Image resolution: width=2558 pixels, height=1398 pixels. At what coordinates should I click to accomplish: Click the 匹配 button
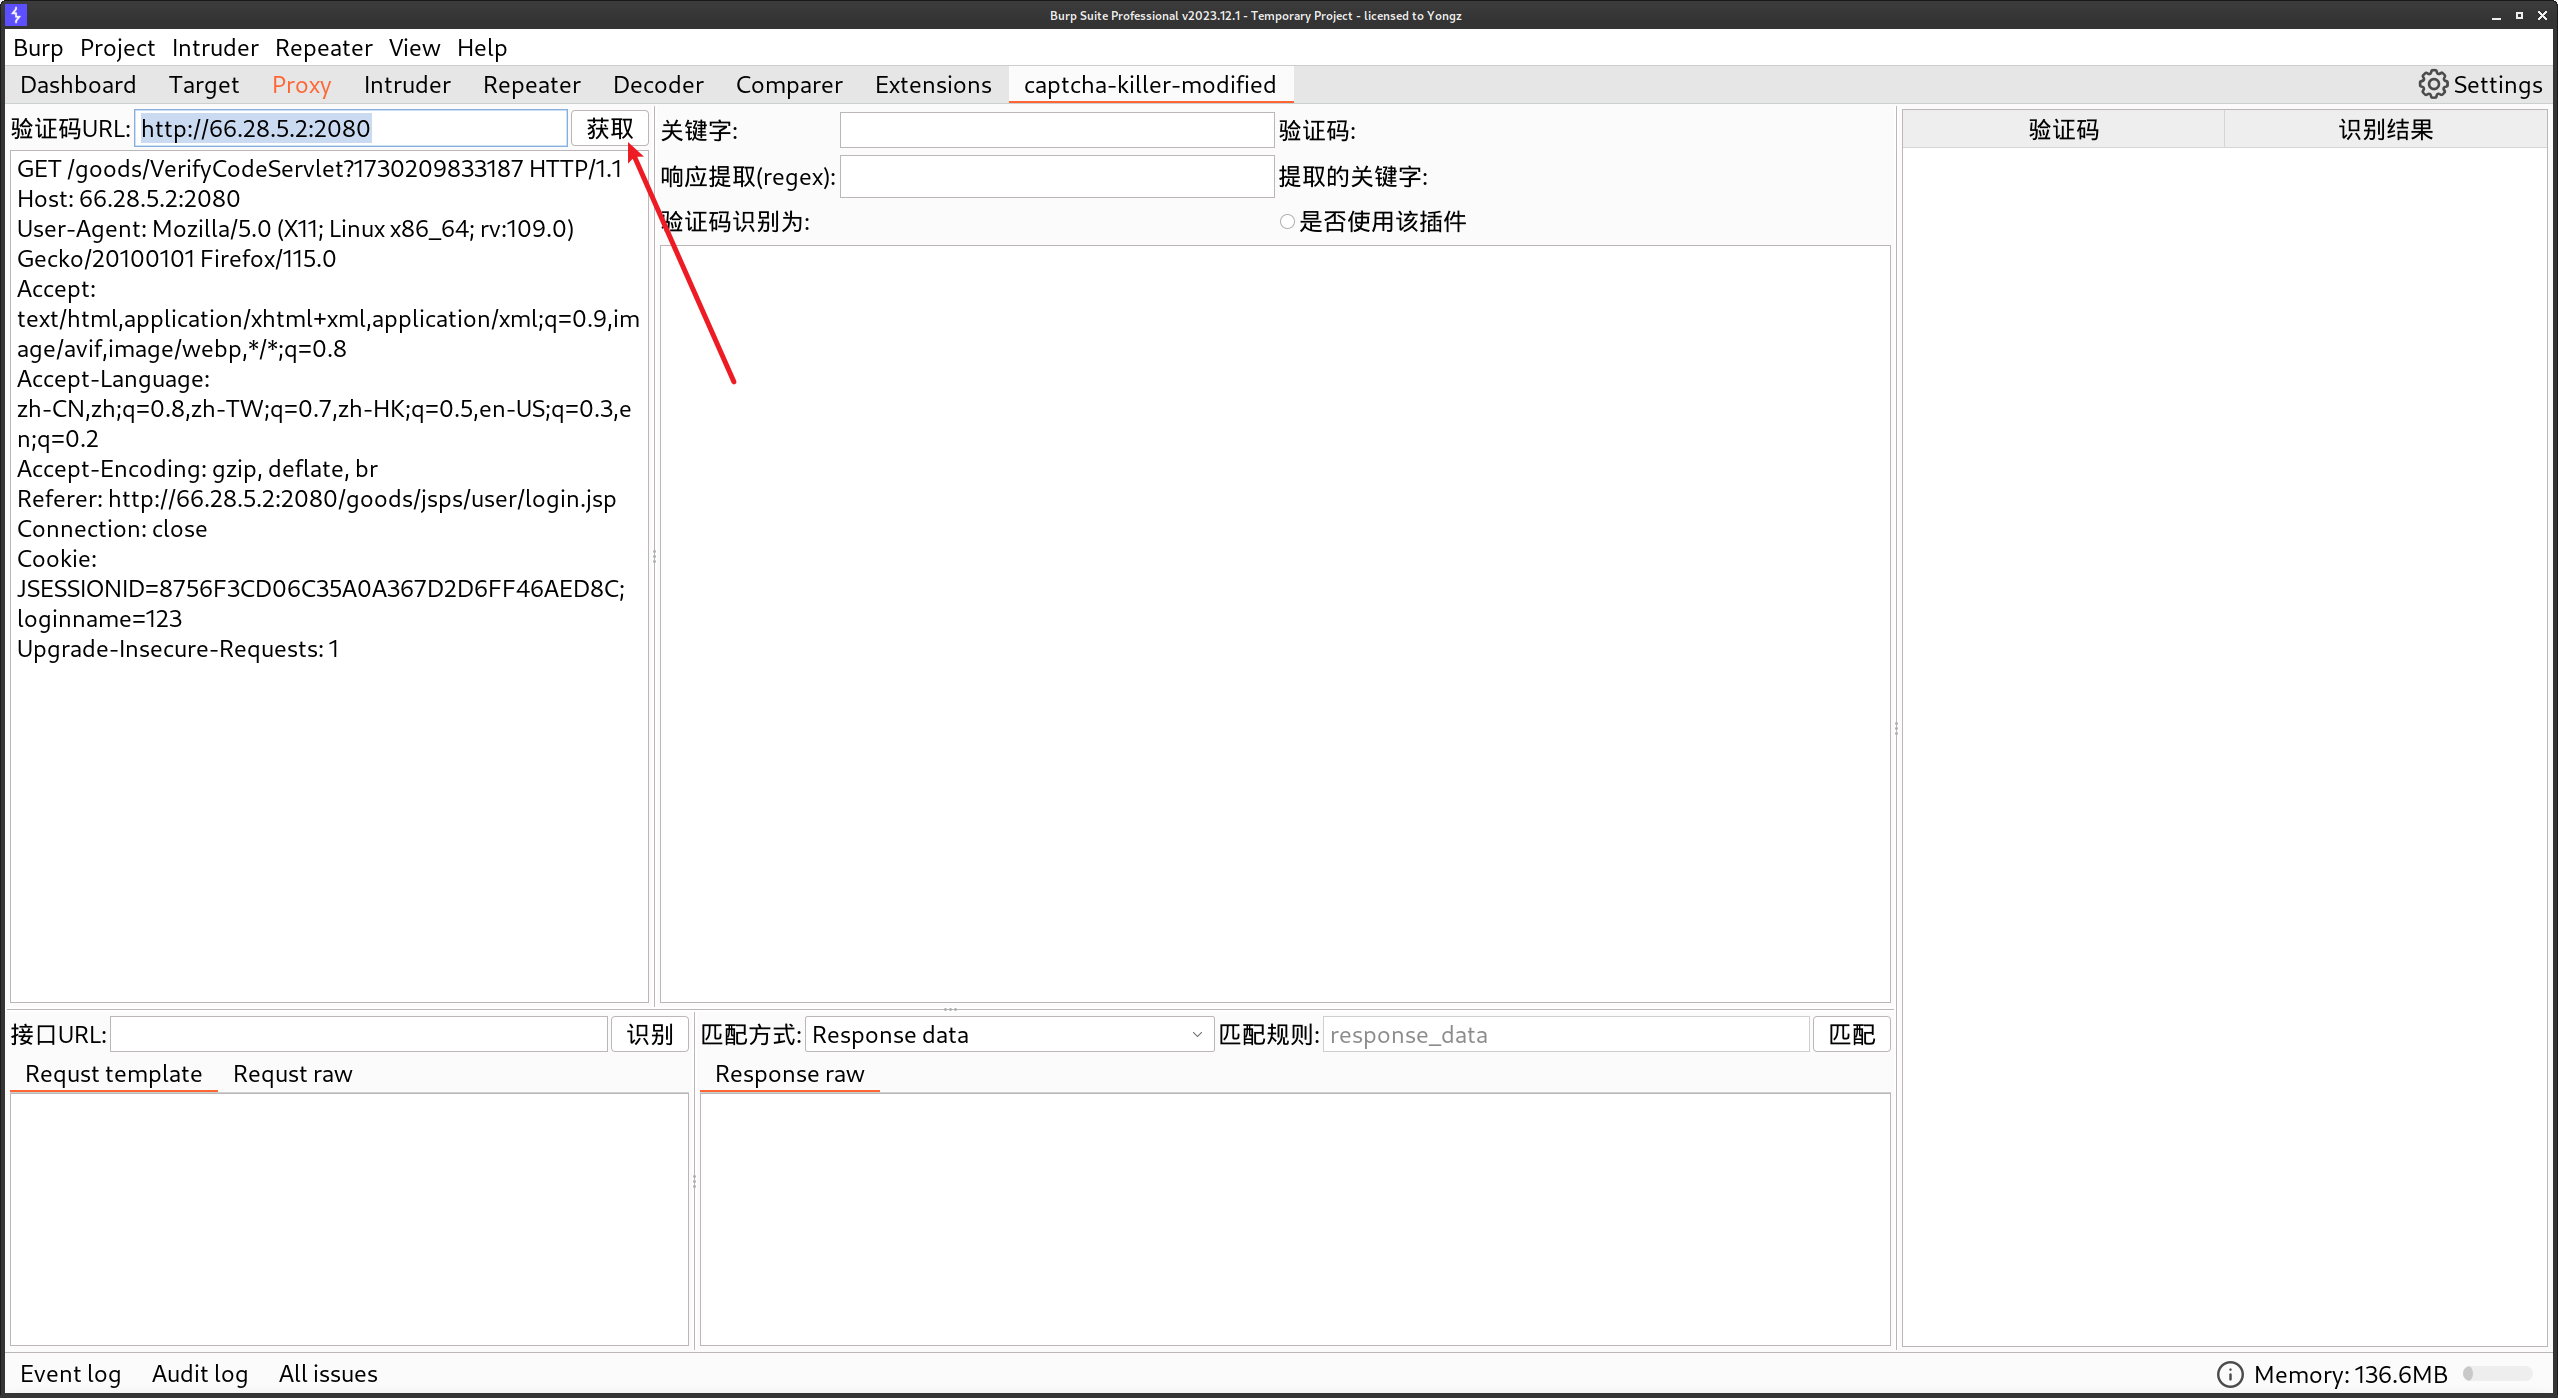[1852, 1034]
